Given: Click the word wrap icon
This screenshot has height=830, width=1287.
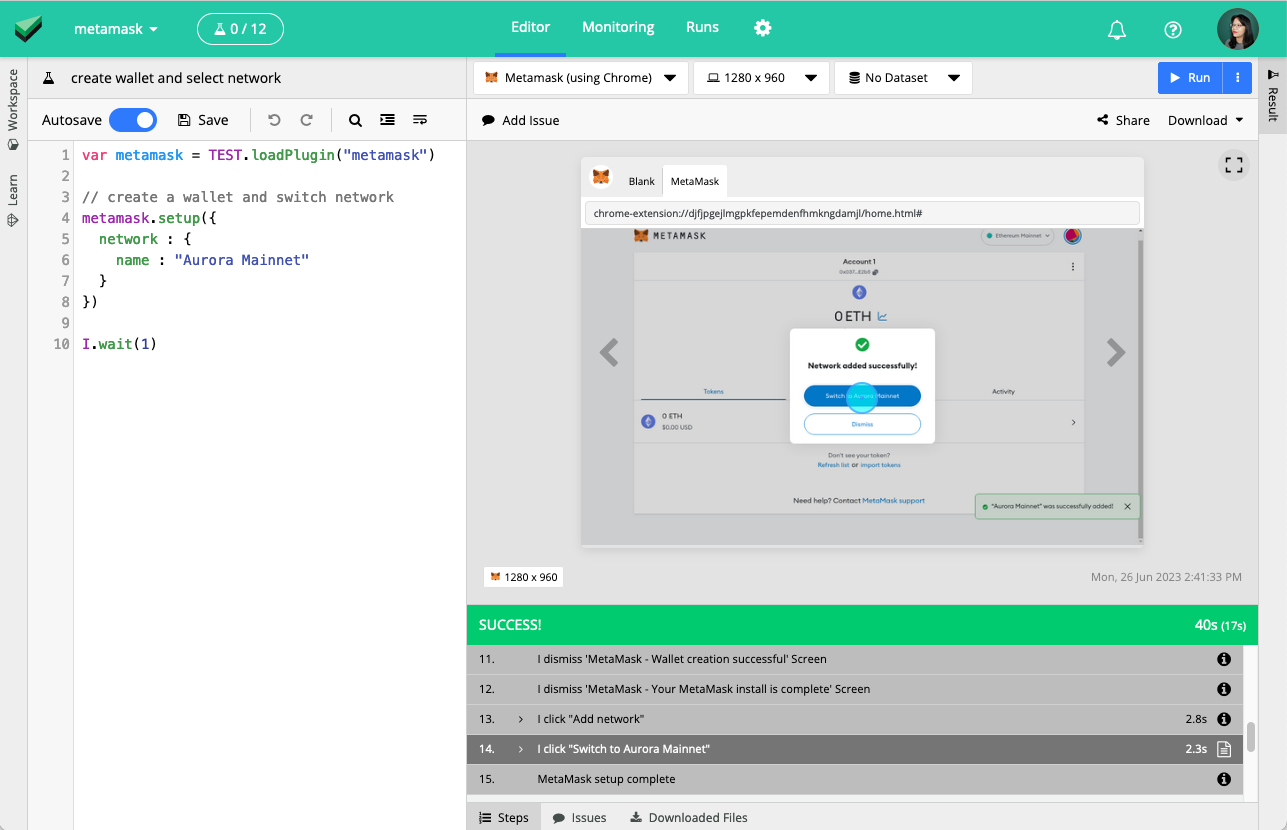Looking at the screenshot, I should tap(420, 120).
